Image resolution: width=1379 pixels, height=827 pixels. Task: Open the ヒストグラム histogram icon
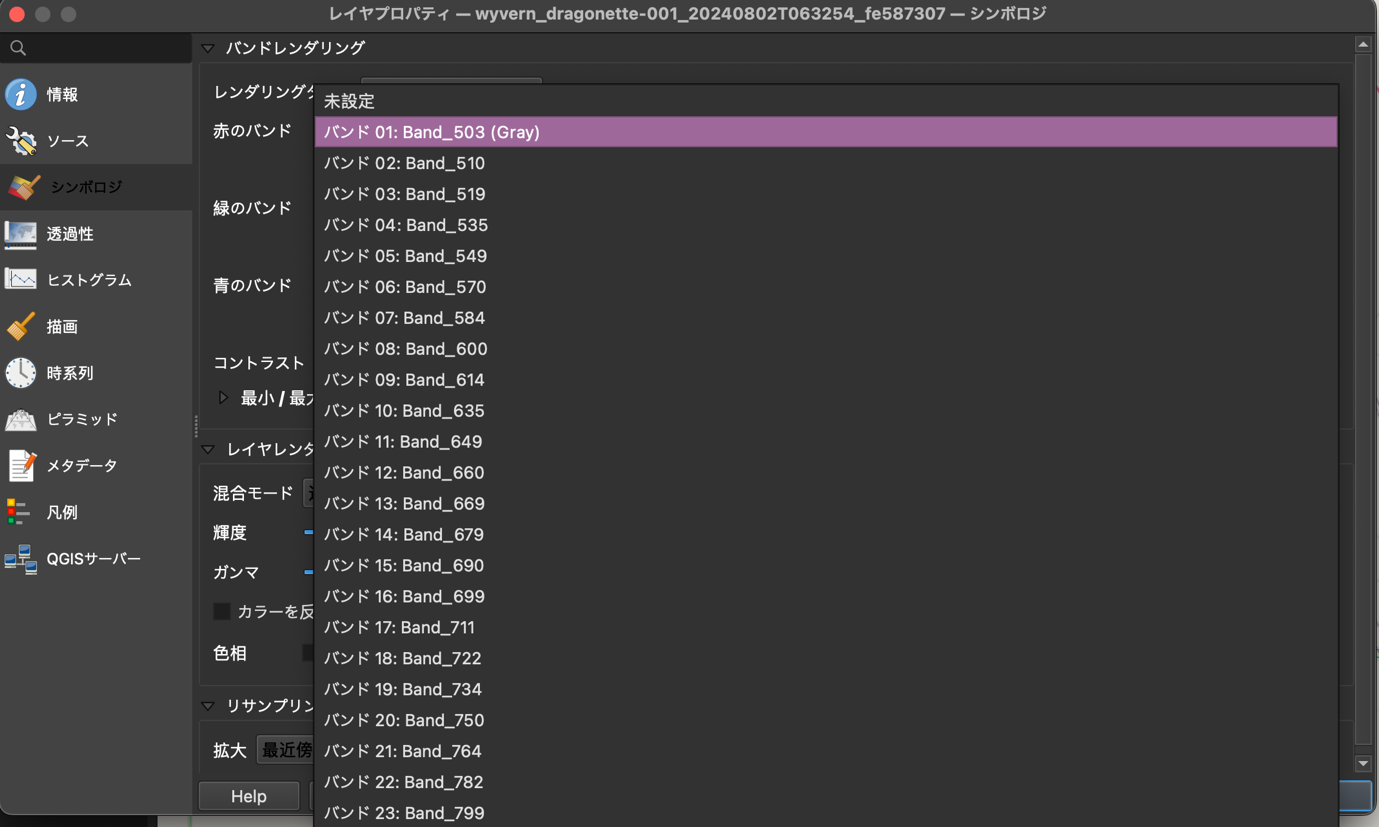(21, 280)
